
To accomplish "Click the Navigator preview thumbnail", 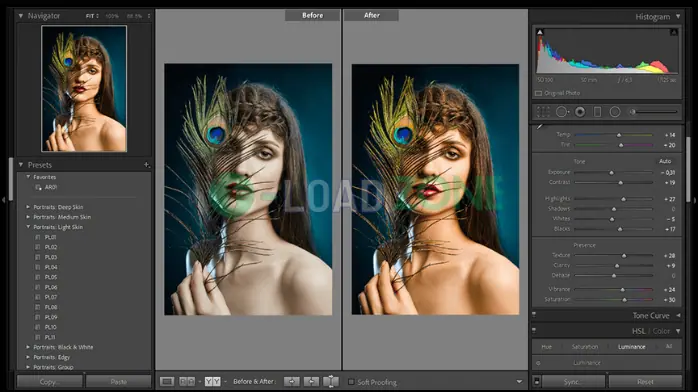I will coord(84,89).
